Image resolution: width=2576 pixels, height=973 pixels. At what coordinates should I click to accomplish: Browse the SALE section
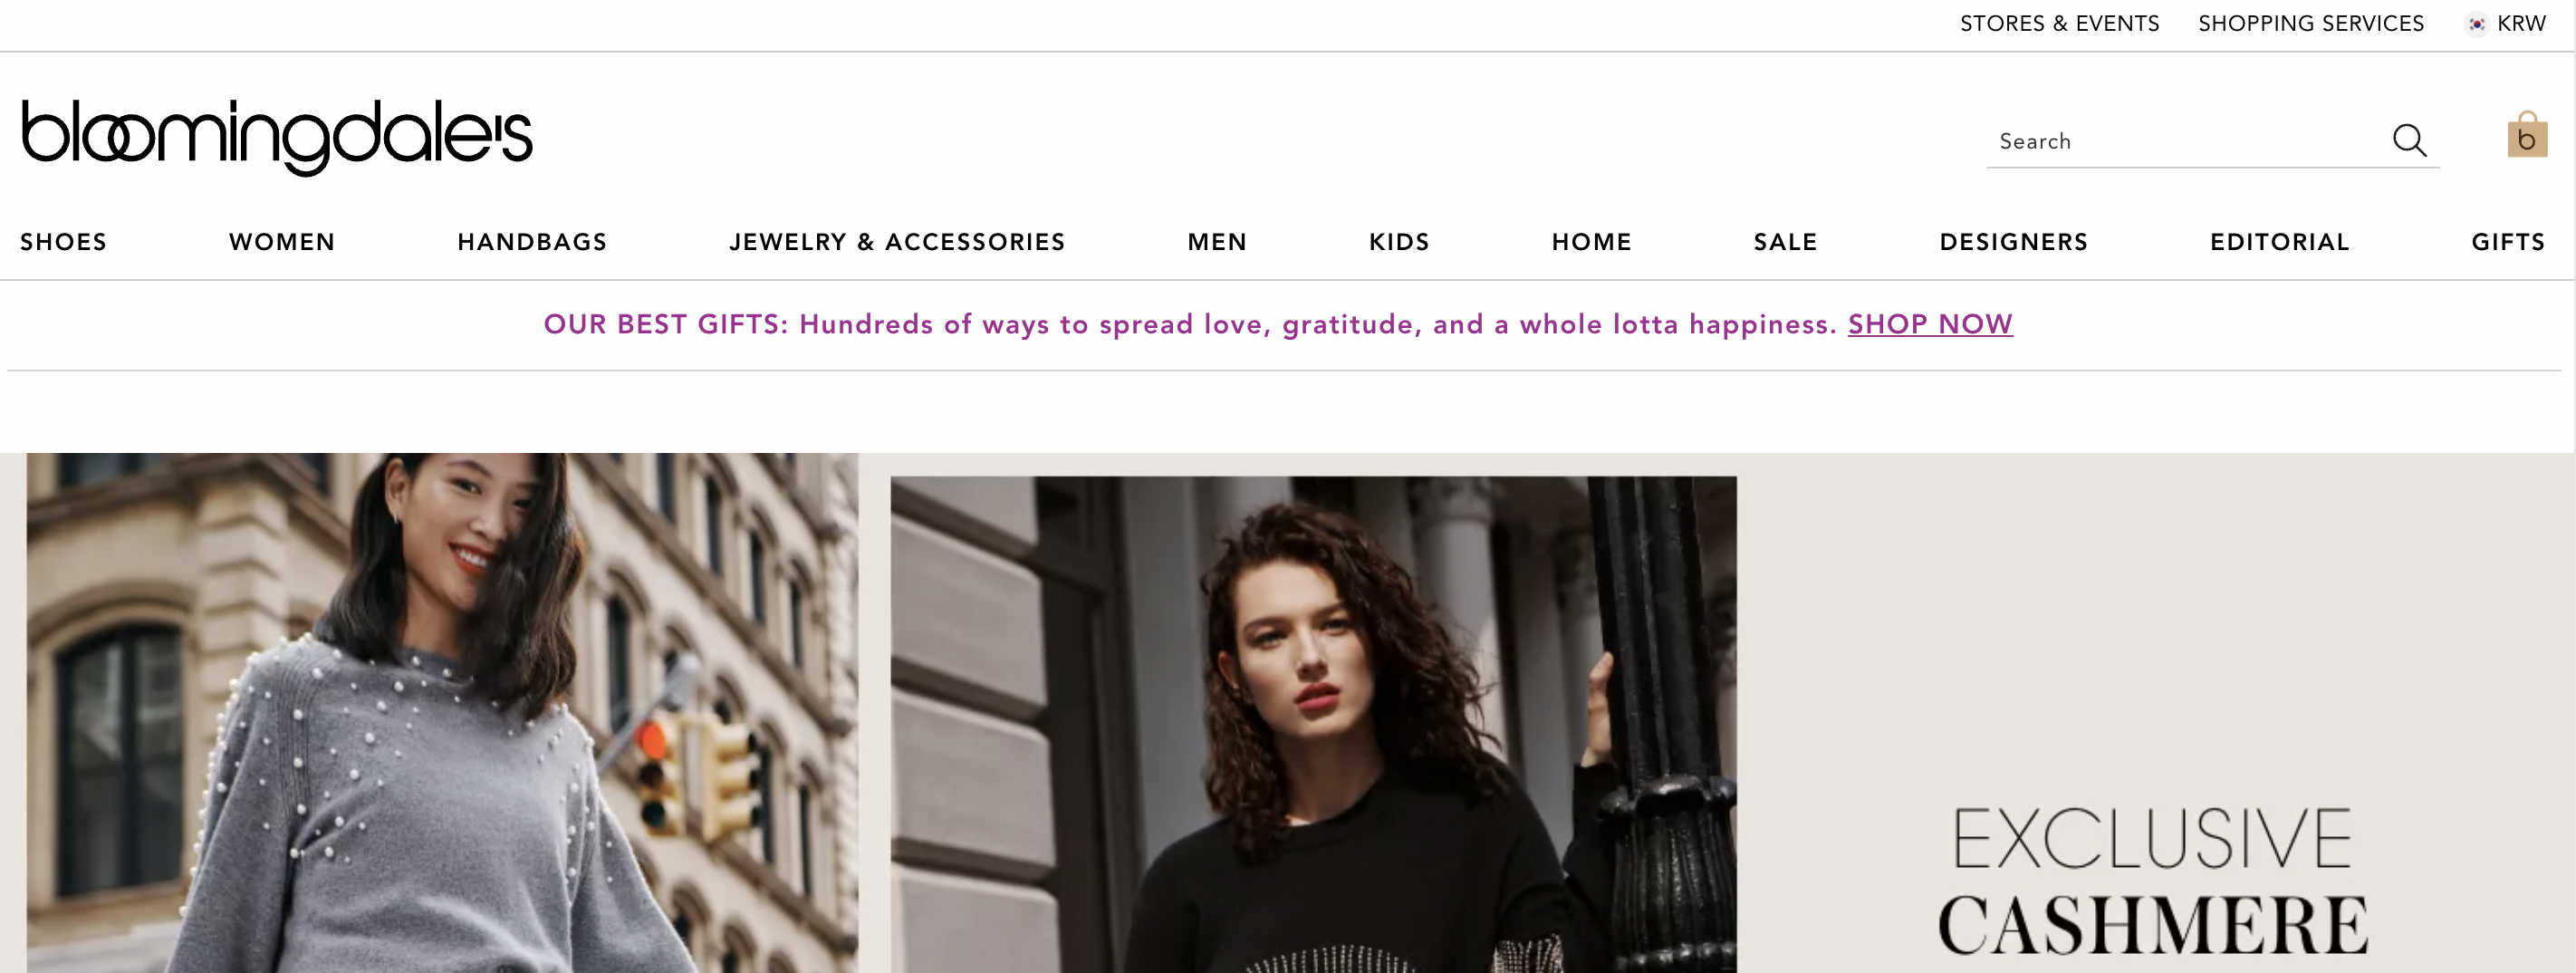(x=1785, y=242)
